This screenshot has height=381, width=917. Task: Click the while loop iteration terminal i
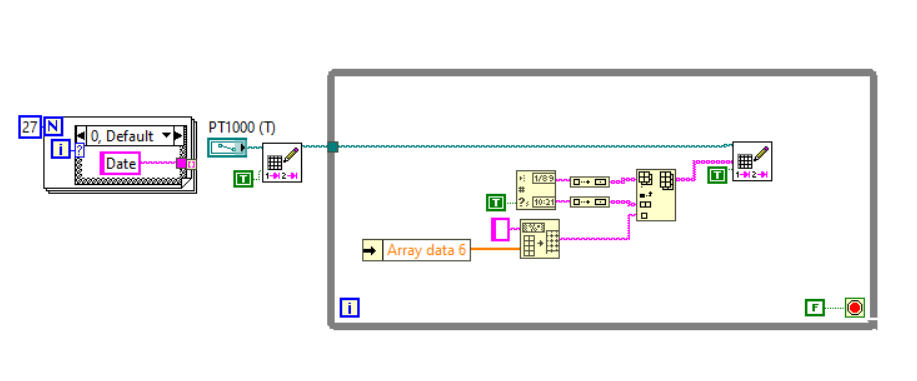(349, 307)
